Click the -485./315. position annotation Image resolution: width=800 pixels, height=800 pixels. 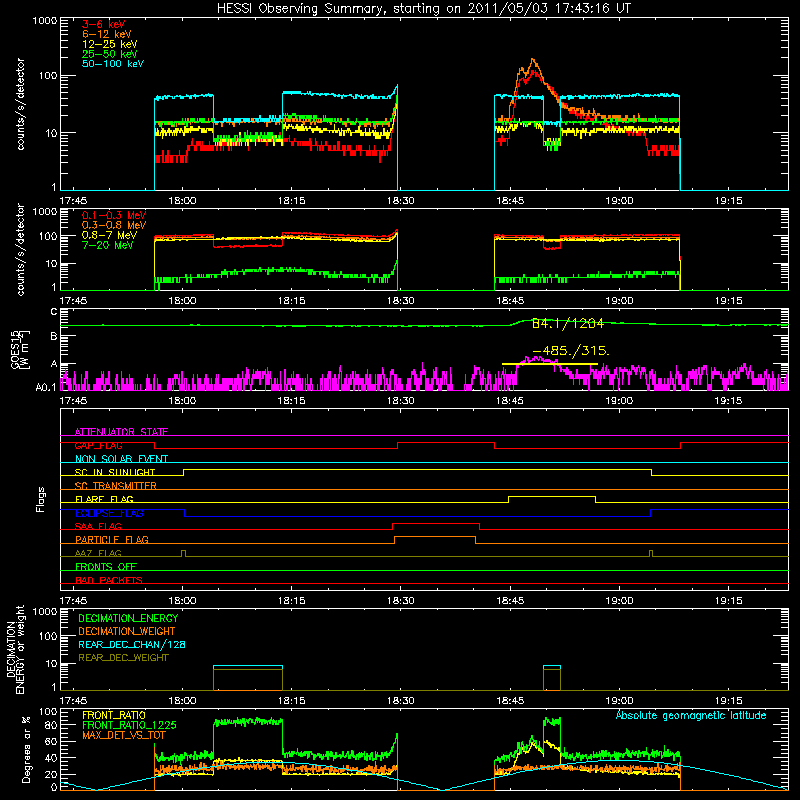tap(570, 351)
